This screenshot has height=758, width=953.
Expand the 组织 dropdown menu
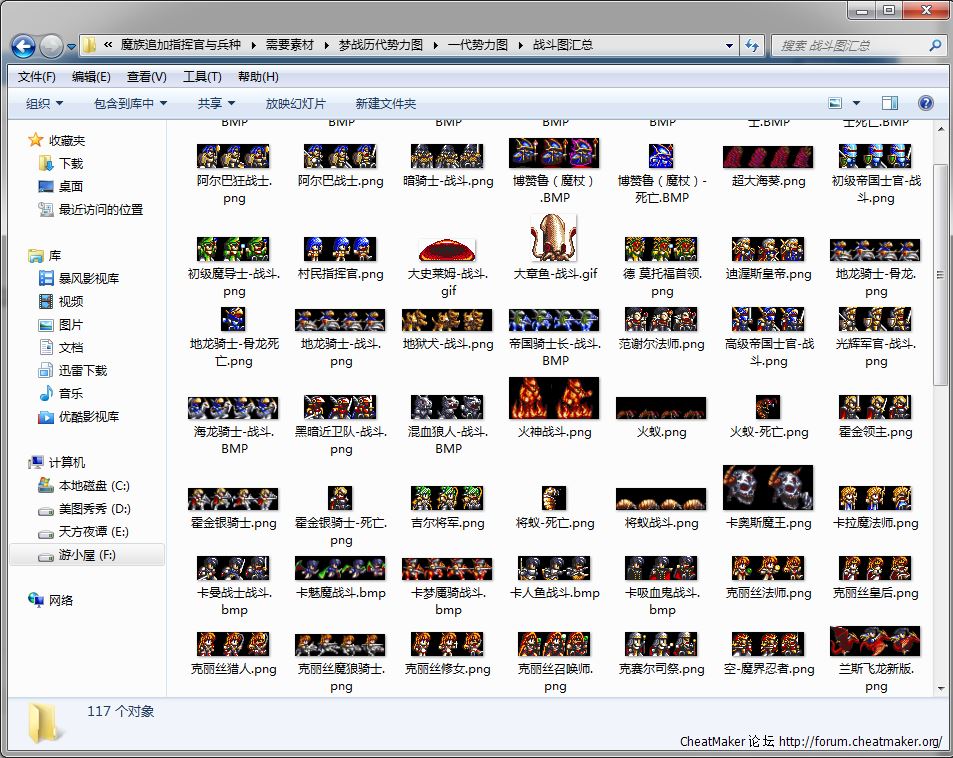[44, 104]
